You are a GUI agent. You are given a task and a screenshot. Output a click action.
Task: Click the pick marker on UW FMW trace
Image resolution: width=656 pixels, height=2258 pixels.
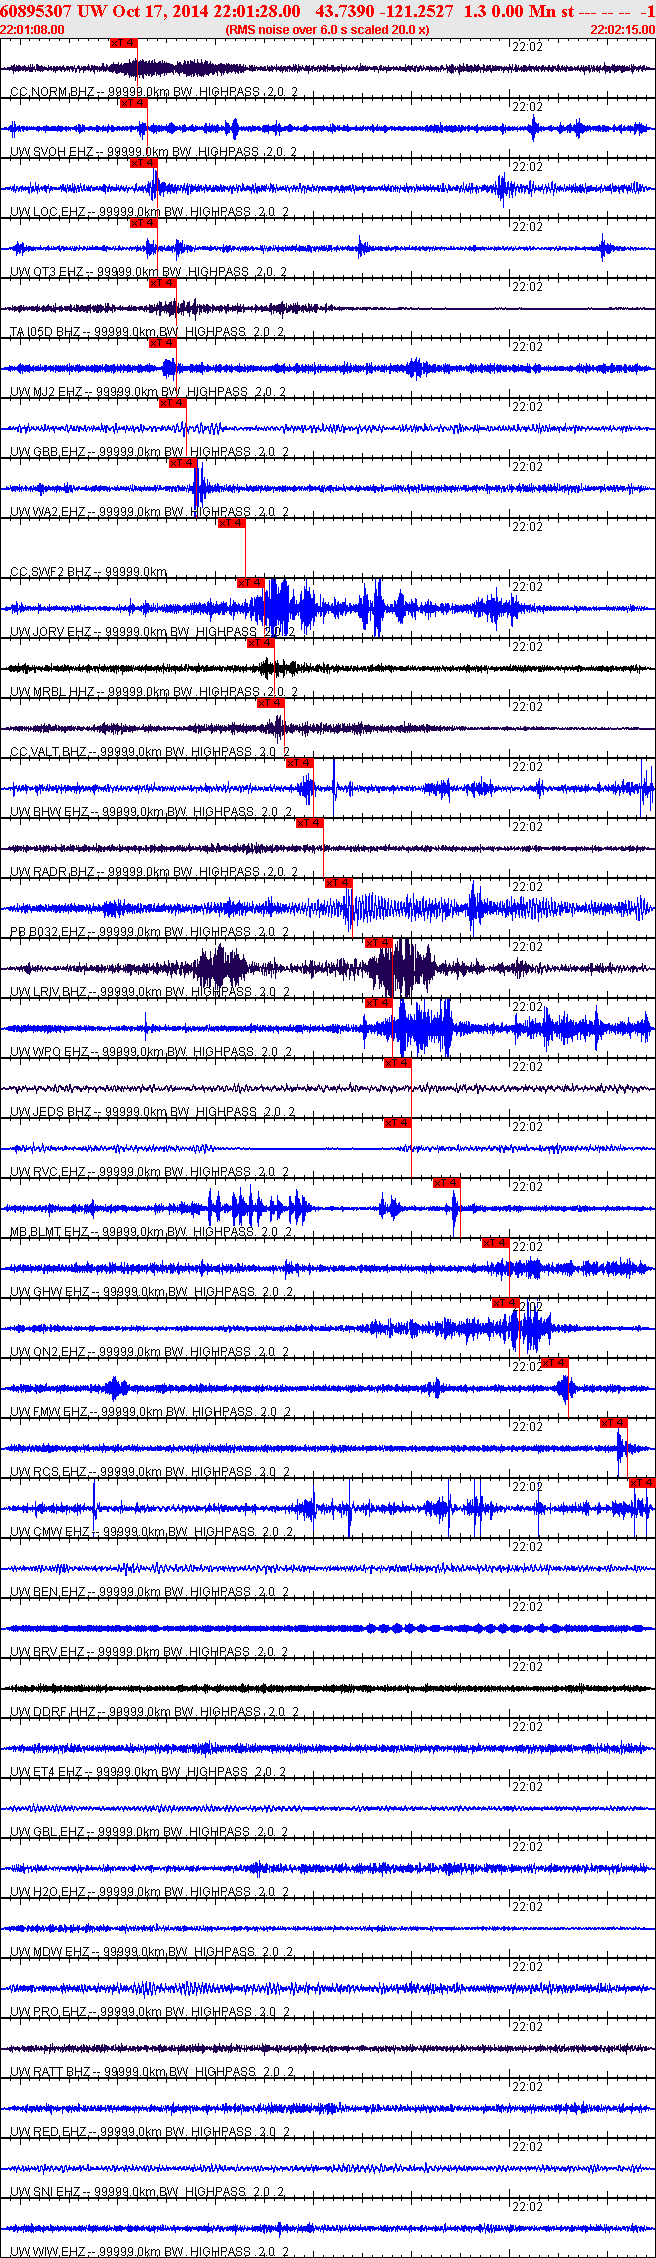click(555, 1363)
